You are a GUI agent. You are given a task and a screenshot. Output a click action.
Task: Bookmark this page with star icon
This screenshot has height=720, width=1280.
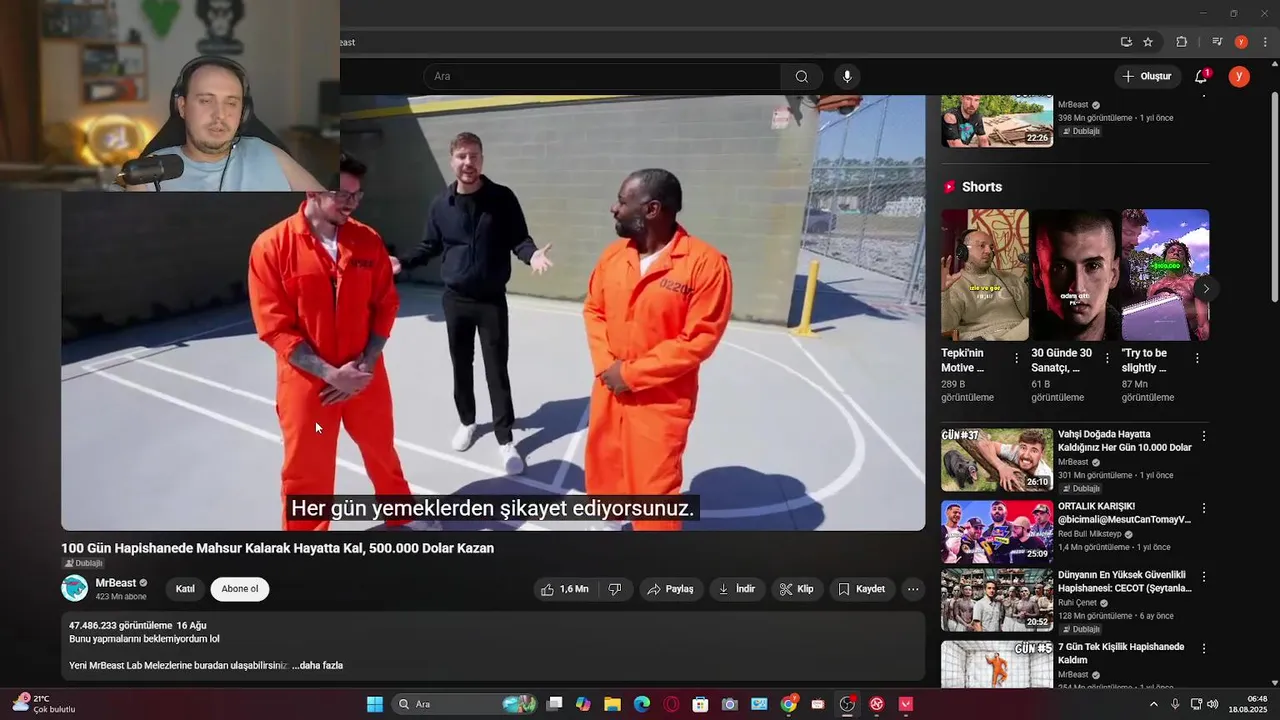(1148, 42)
